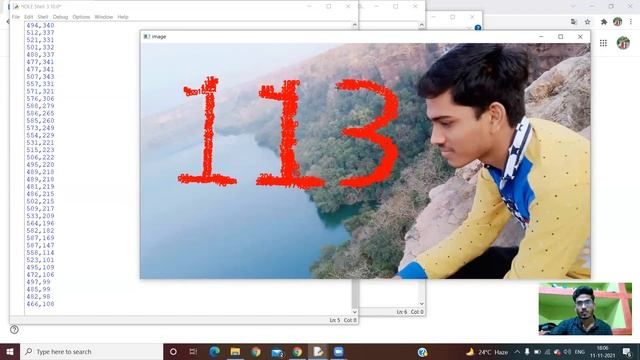
Task: Click output line '521,331'
Action: pos(40,40)
